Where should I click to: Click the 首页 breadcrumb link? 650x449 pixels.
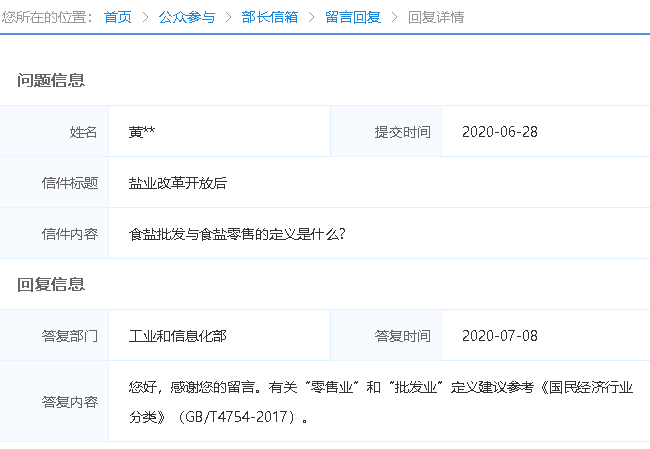pyautogui.click(x=118, y=17)
